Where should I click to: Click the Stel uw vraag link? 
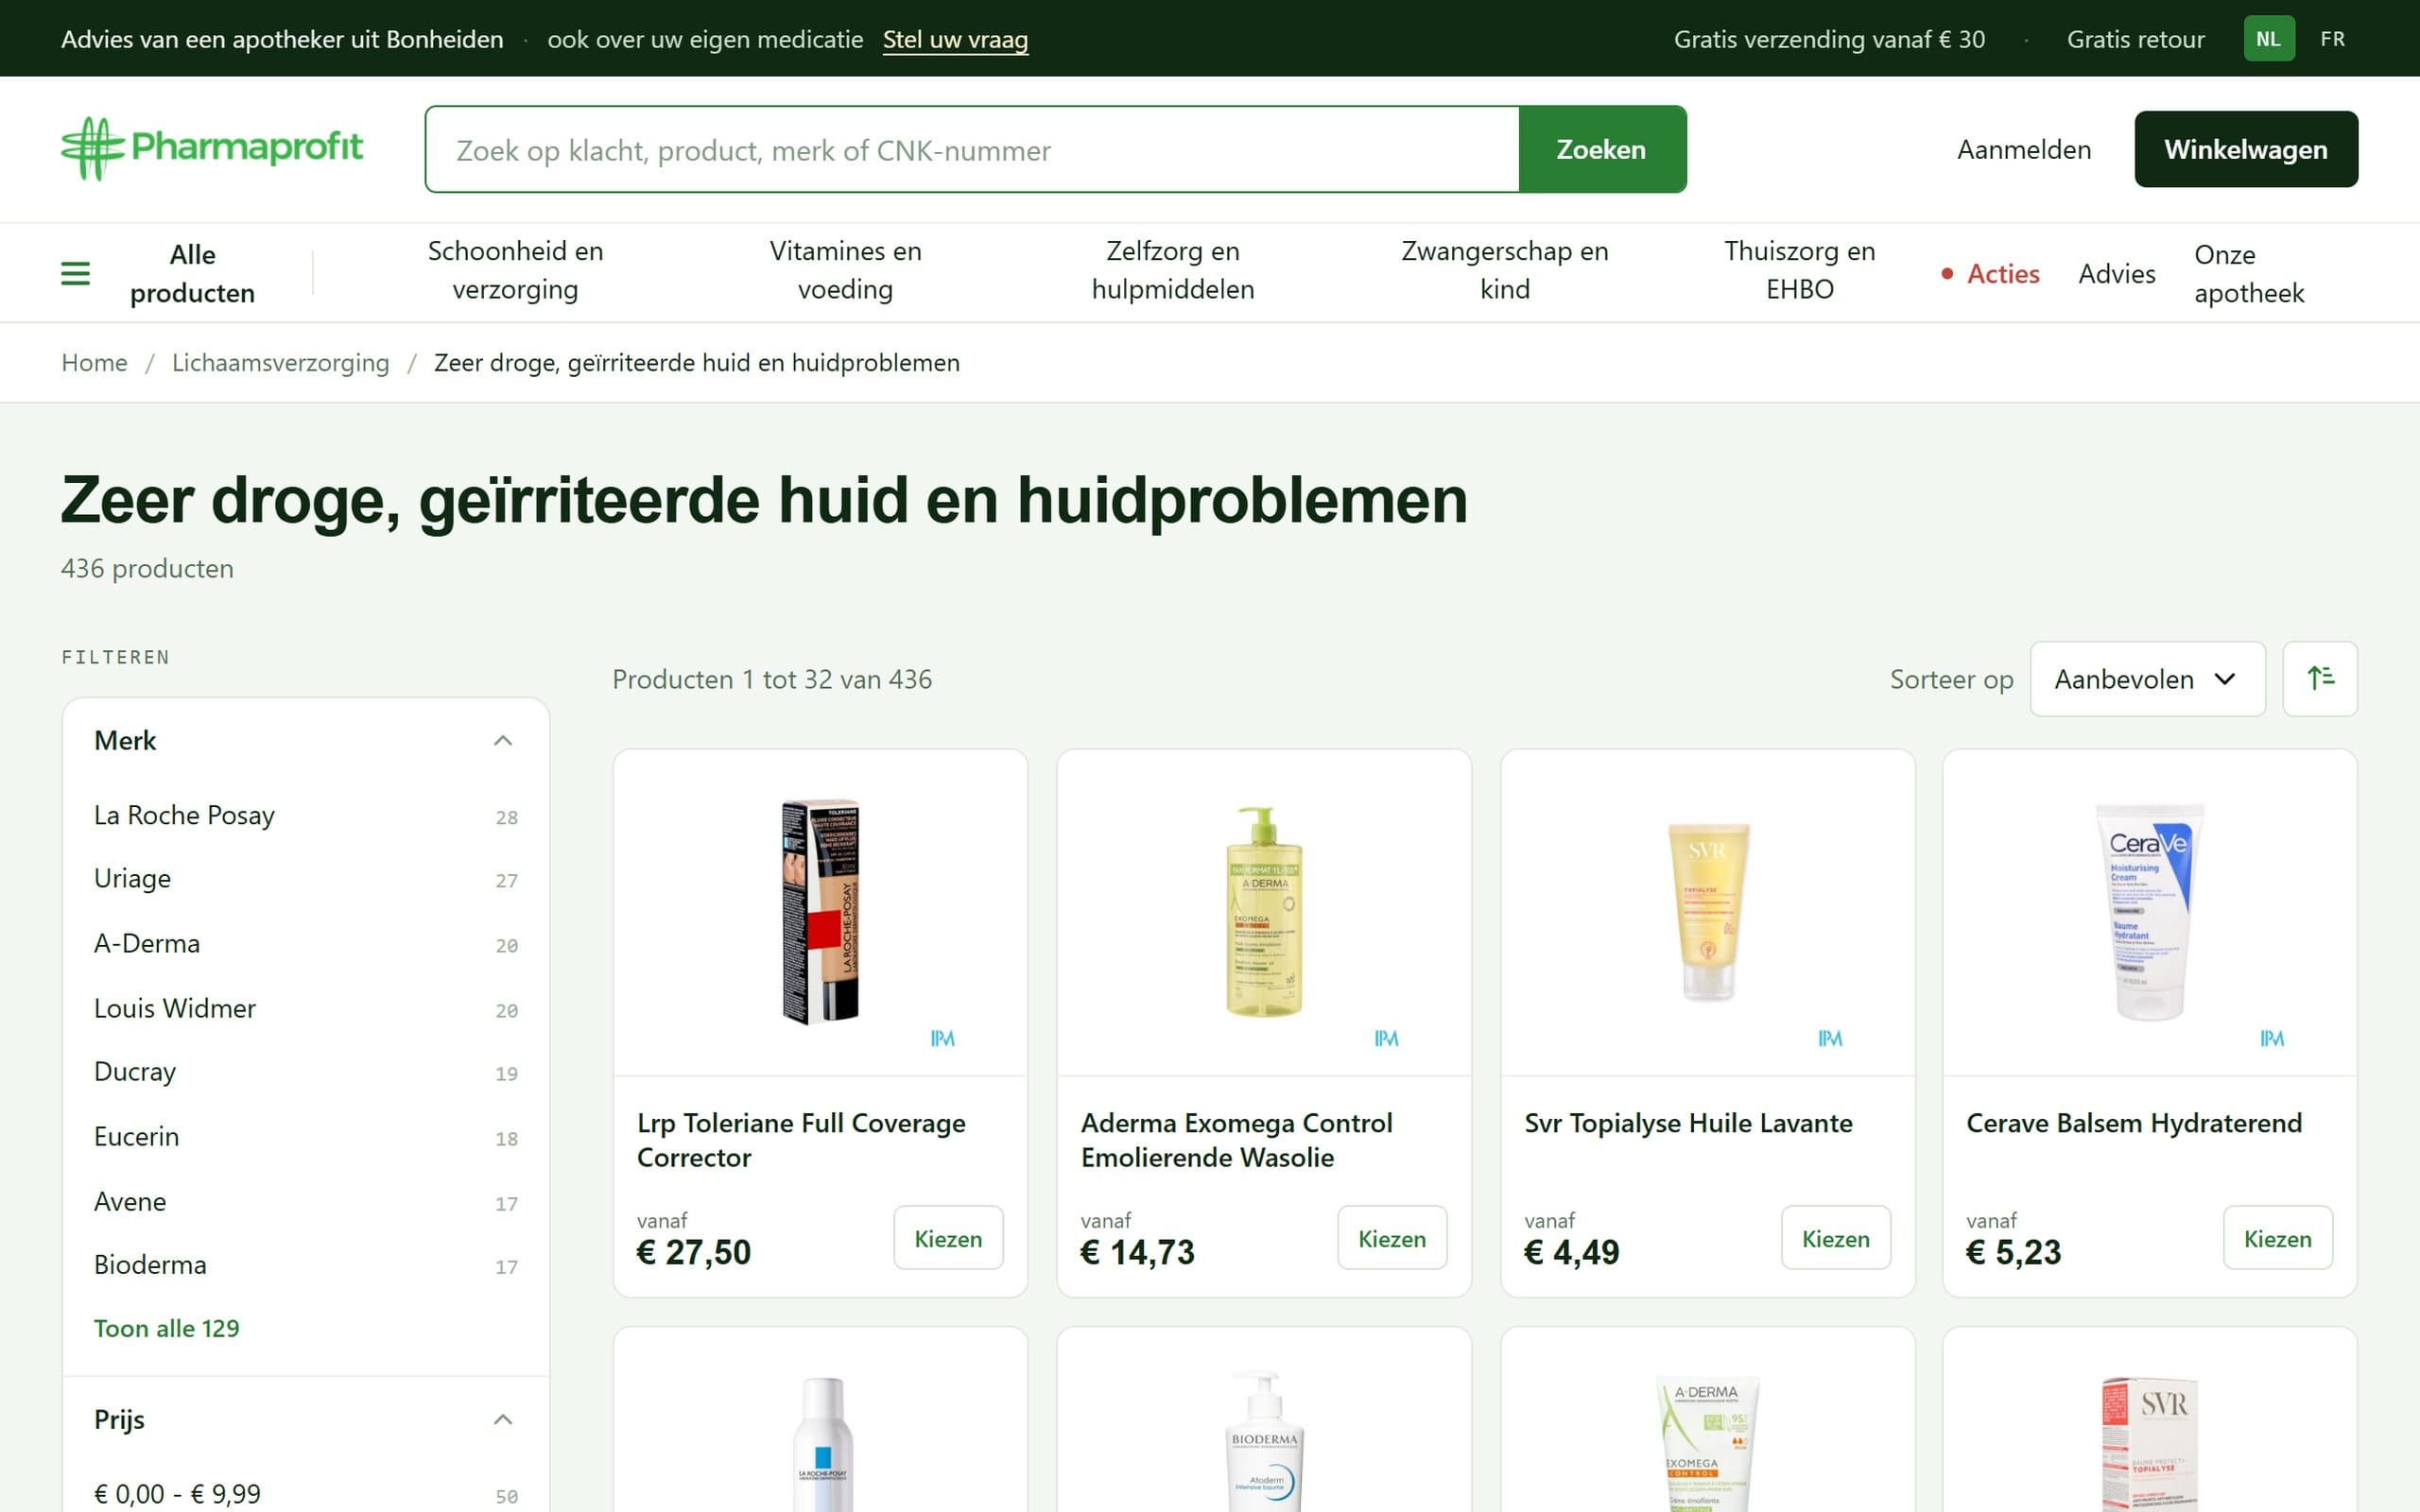click(955, 39)
